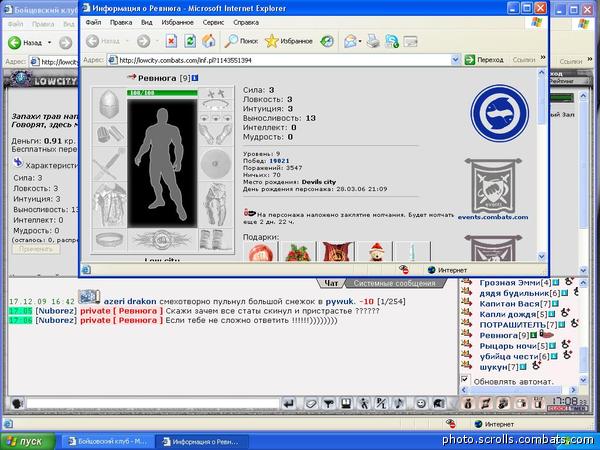Open the Вид menu
This screenshot has height=450, width=600.
[x=147, y=22]
